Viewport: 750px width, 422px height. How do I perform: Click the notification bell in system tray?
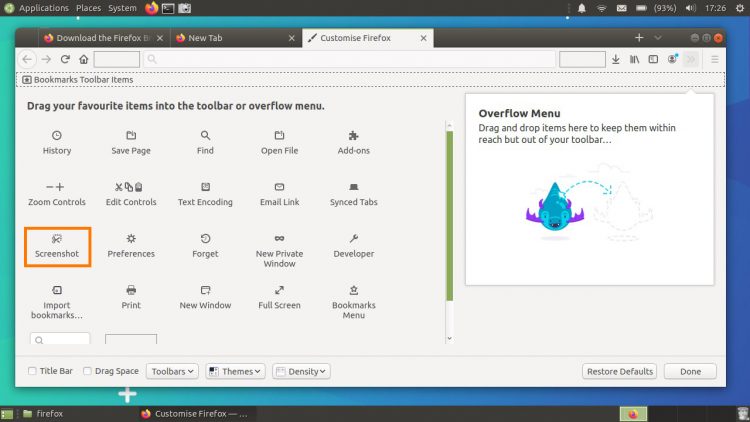click(582, 8)
